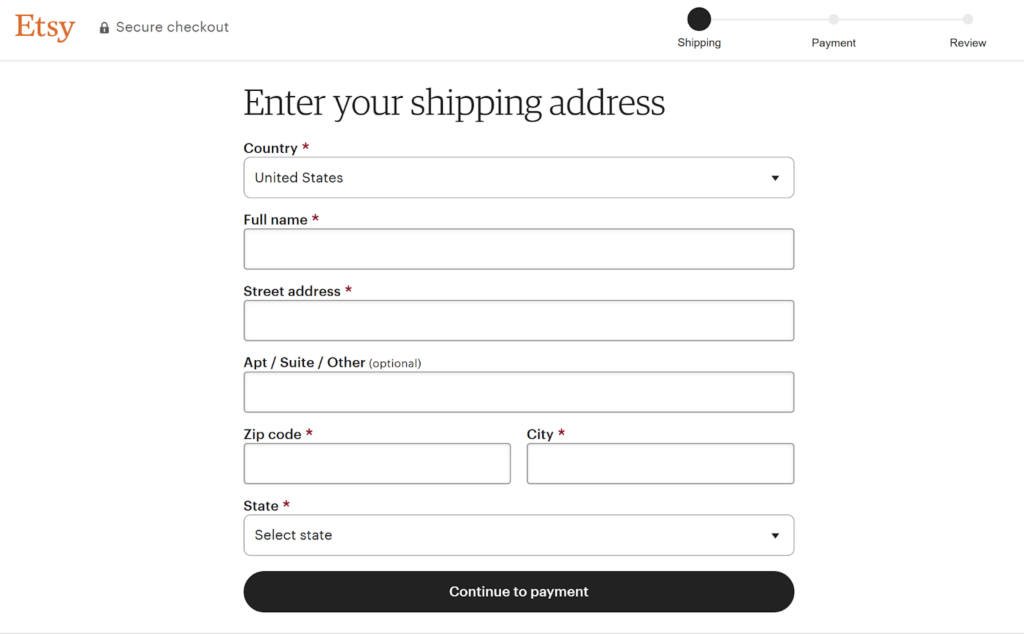Select the Payment step label

[833, 43]
